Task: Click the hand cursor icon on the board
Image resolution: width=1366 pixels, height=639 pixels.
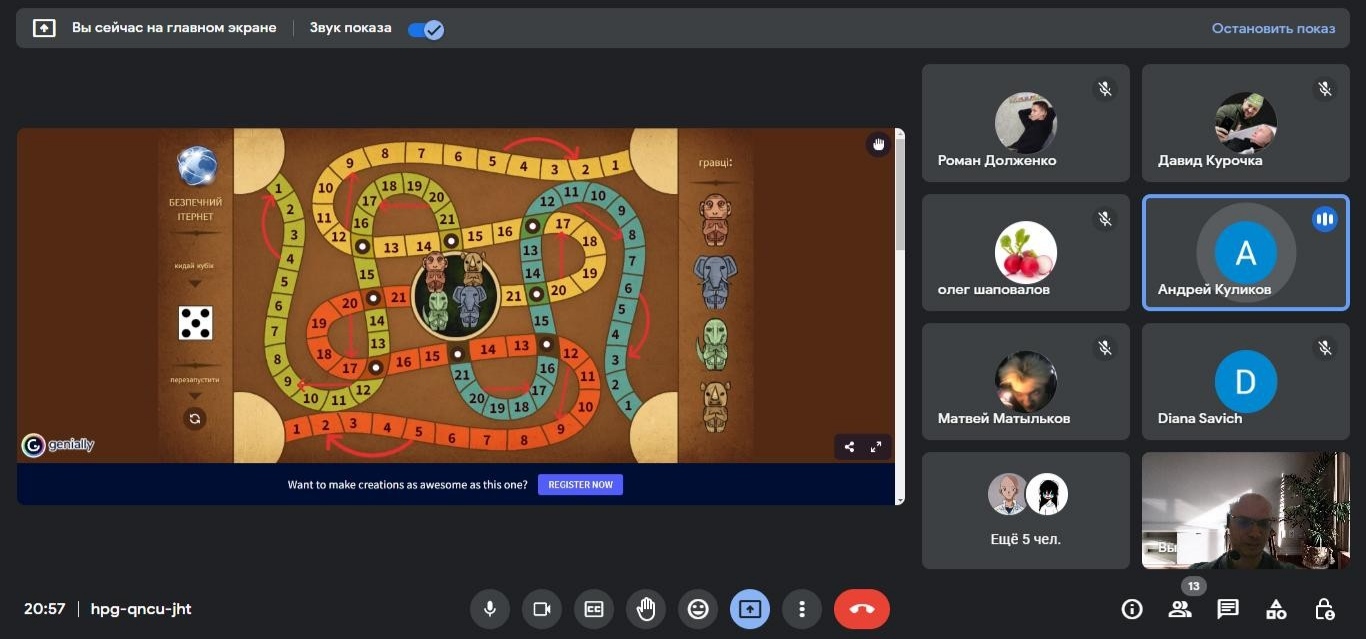Action: pyautogui.click(x=878, y=144)
